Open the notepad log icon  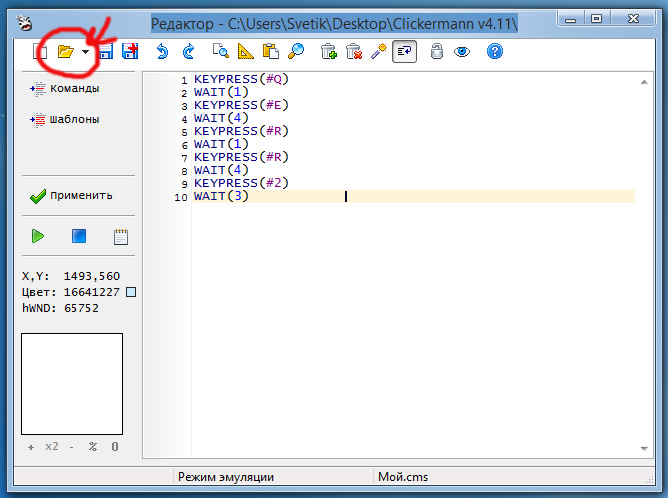pos(121,236)
